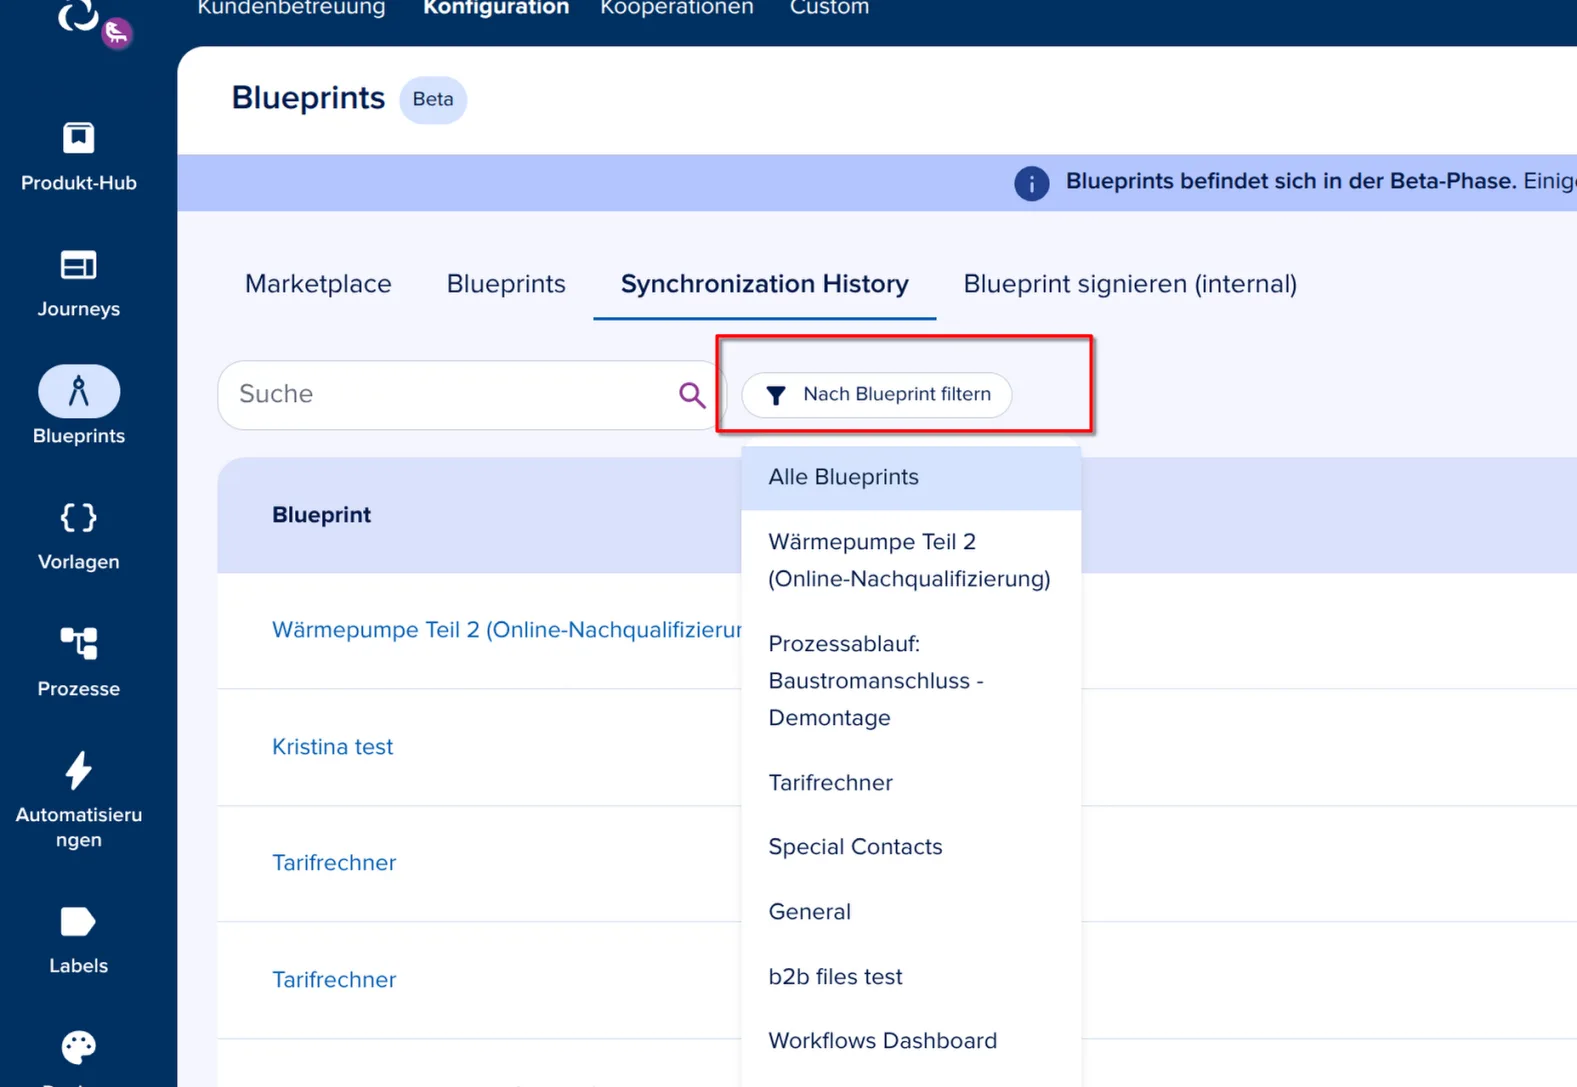Image resolution: width=1577 pixels, height=1087 pixels.
Task: Choose b2b files test filter option
Action: [x=911, y=977]
